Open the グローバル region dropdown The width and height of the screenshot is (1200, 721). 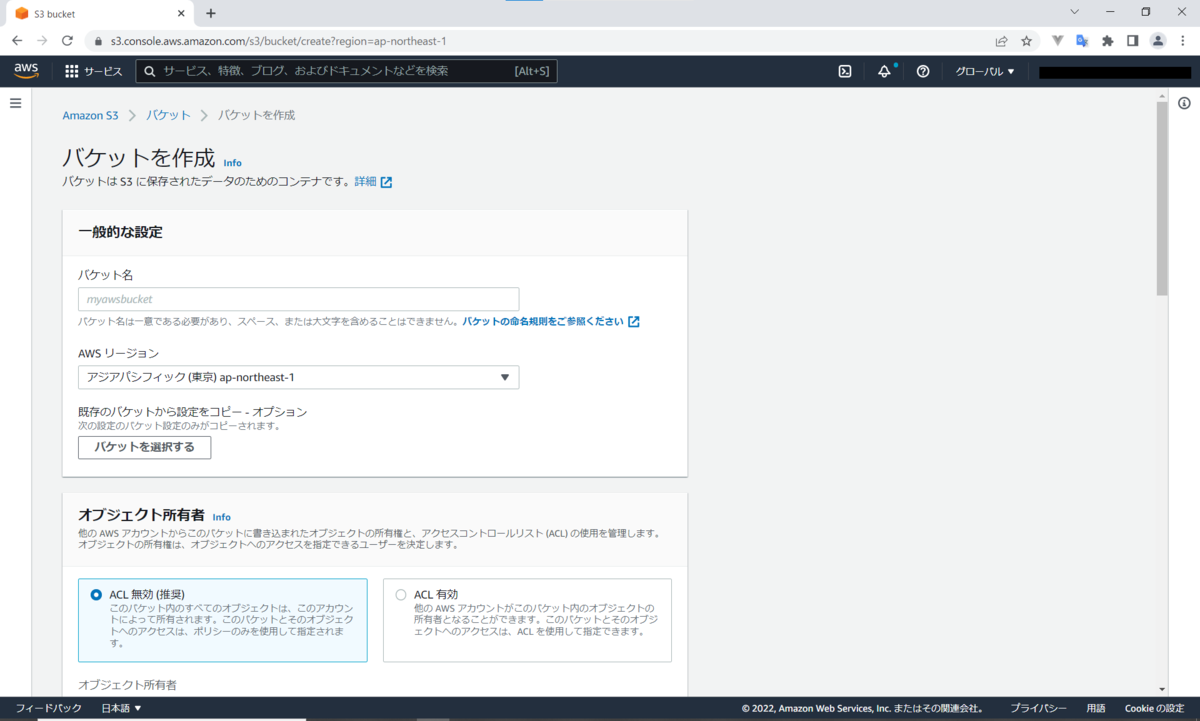pyautogui.click(x=985, y=71)
